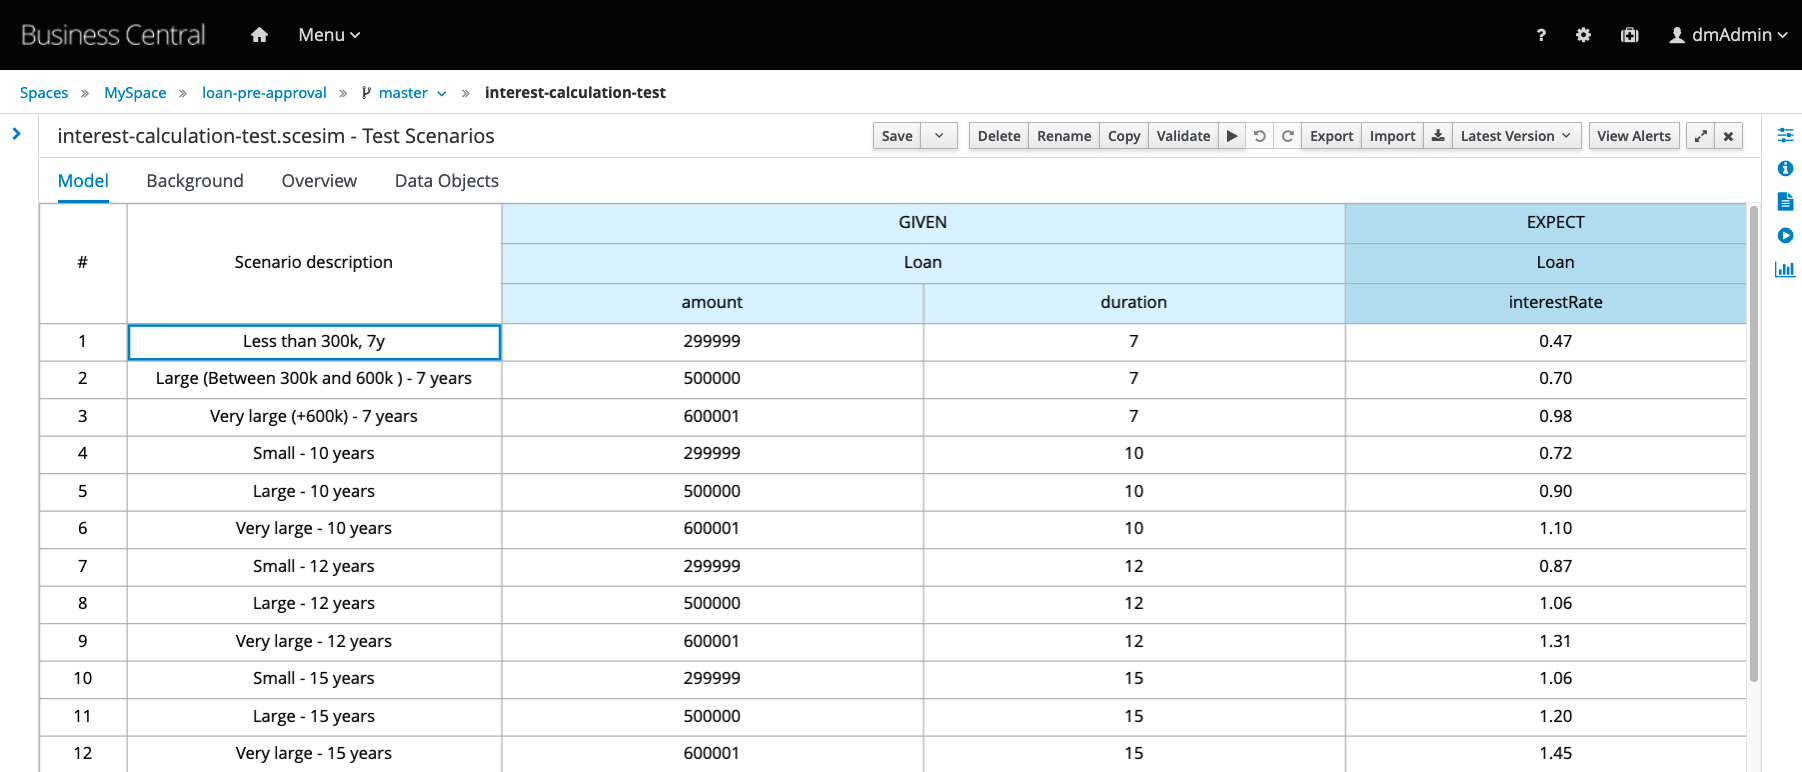Click the Export button

[1331, 136]
